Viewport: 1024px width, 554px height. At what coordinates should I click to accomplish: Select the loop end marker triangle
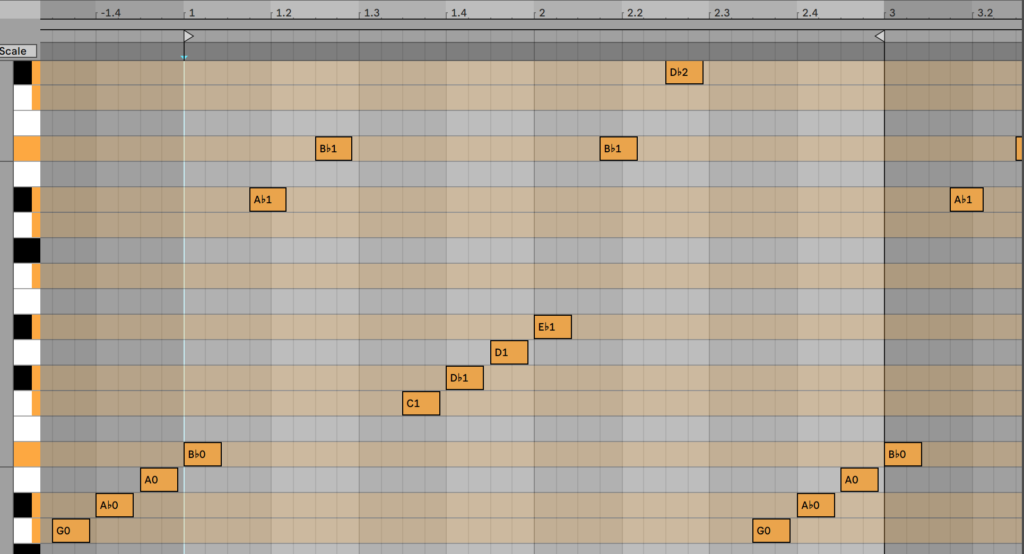880,36
